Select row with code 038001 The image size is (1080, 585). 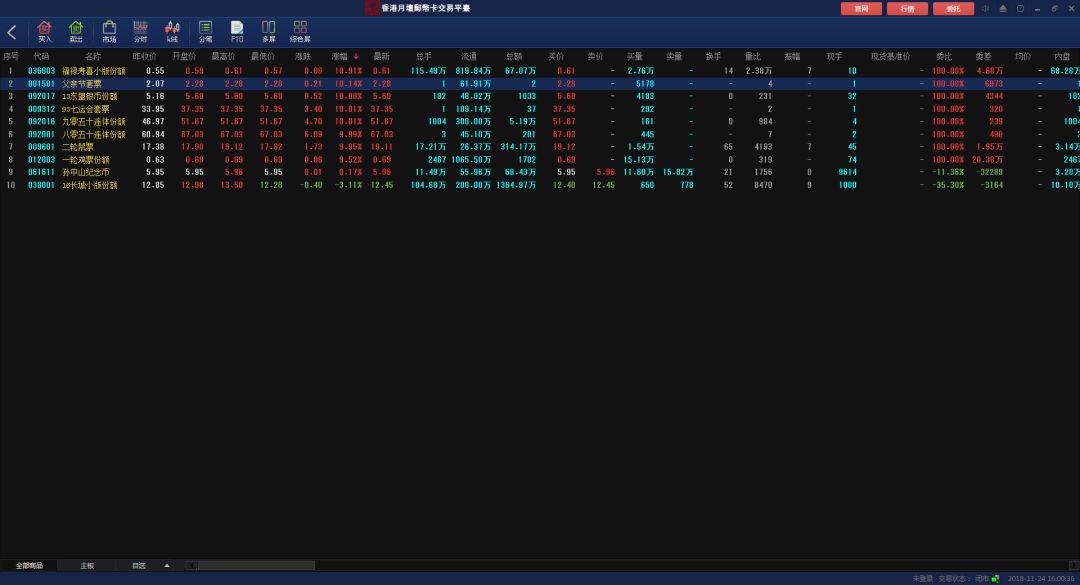click(x=41, y=185)
